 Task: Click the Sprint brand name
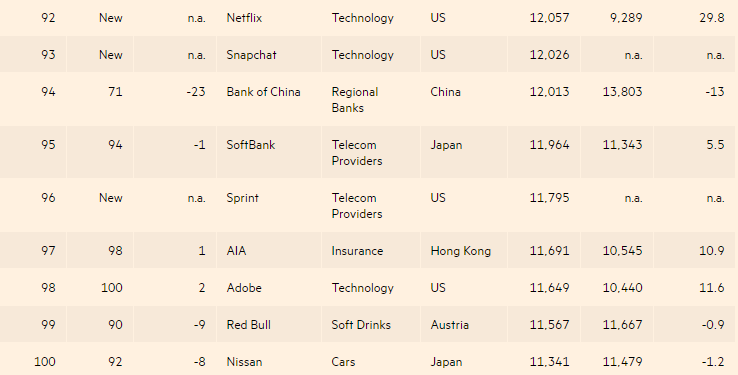[242, 198]
